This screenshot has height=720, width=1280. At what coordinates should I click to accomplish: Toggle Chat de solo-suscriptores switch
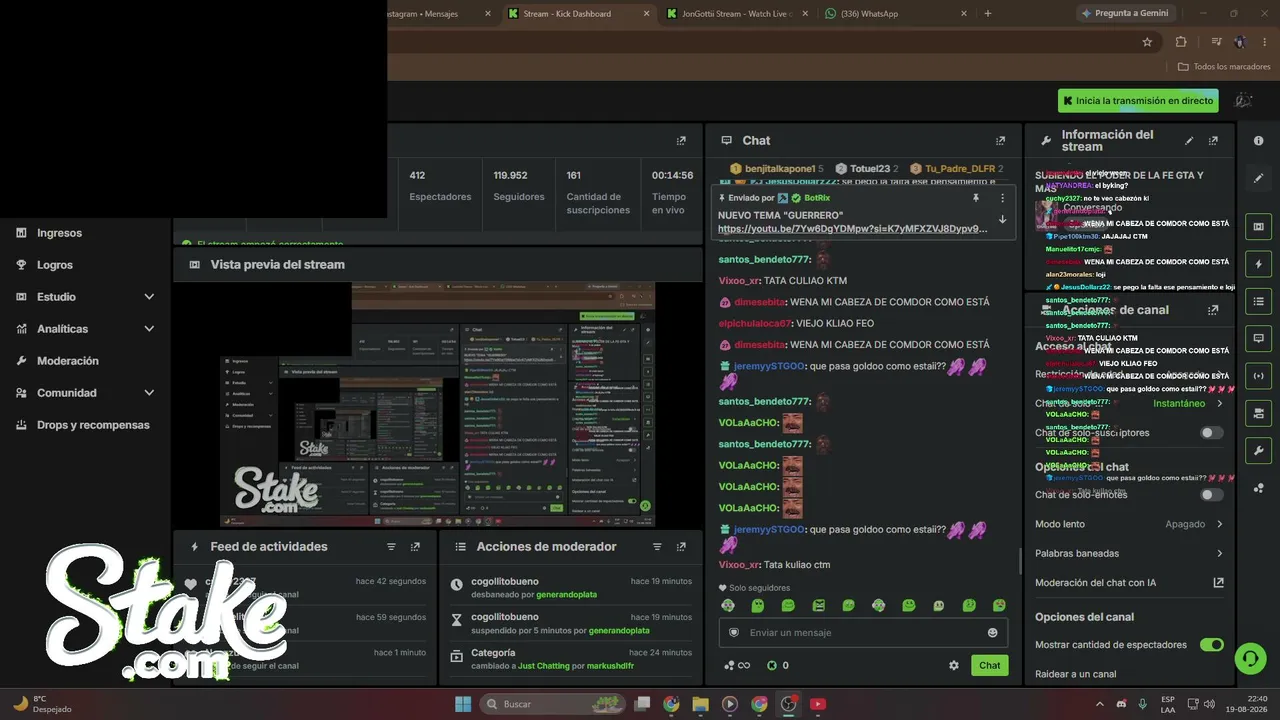point(1211,433)
